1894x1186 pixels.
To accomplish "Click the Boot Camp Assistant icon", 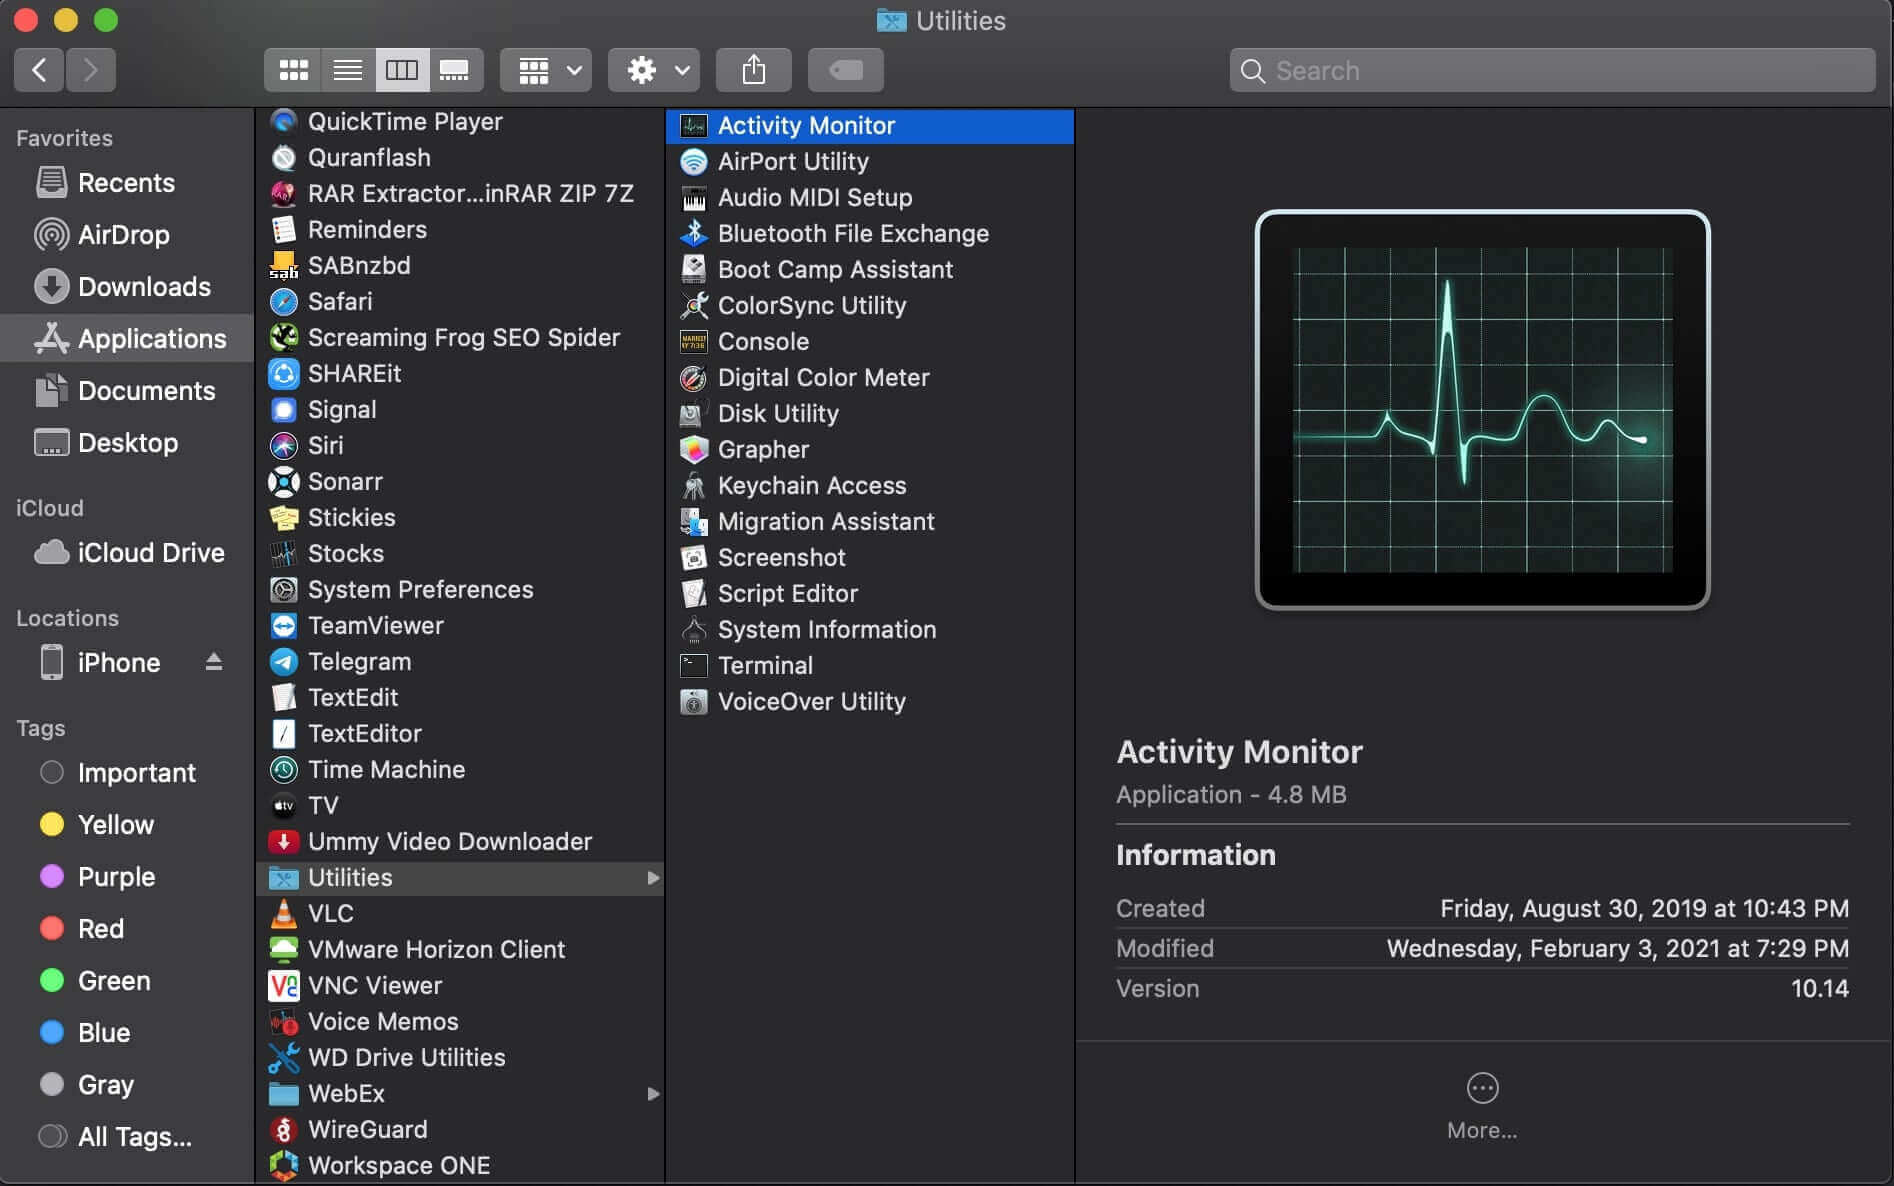I will point(693,270).
